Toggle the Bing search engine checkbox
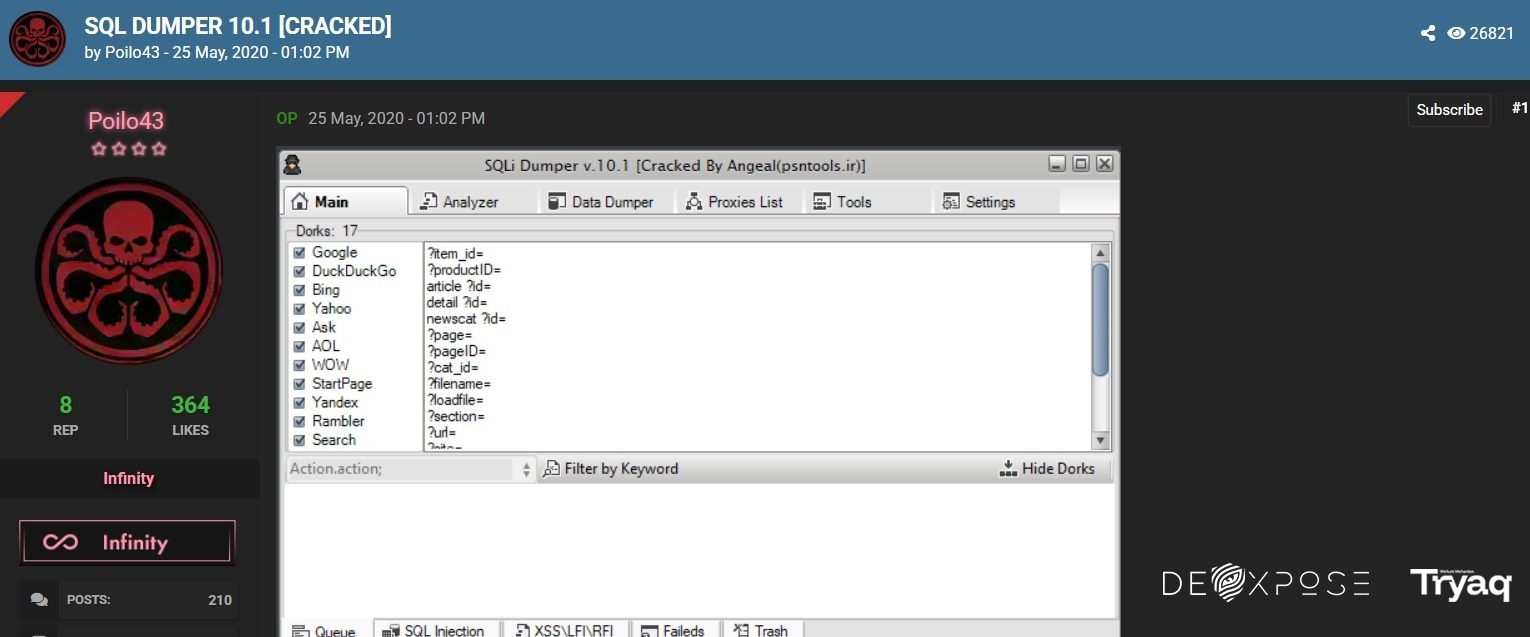Screen dimensions: 1530x637 [299, 290]
